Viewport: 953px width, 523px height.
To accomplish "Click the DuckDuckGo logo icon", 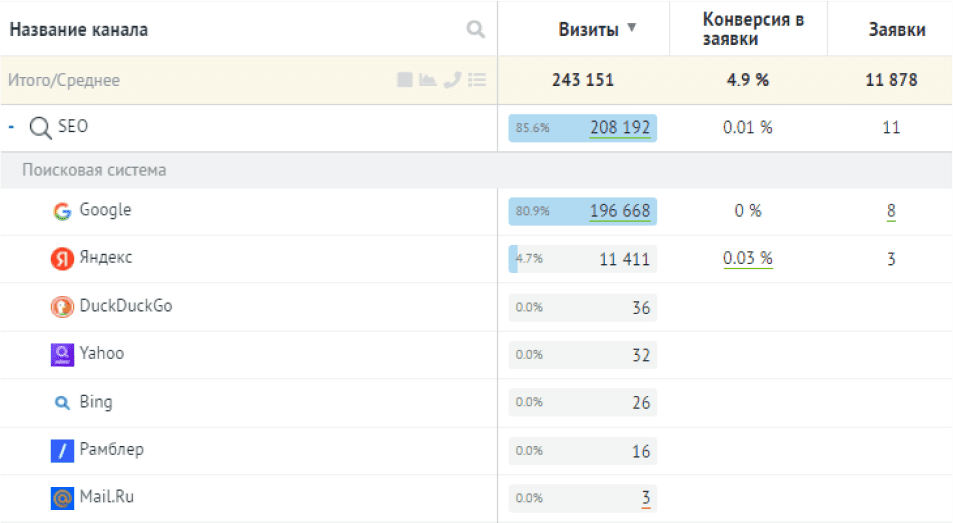I will tap(62, 307).
